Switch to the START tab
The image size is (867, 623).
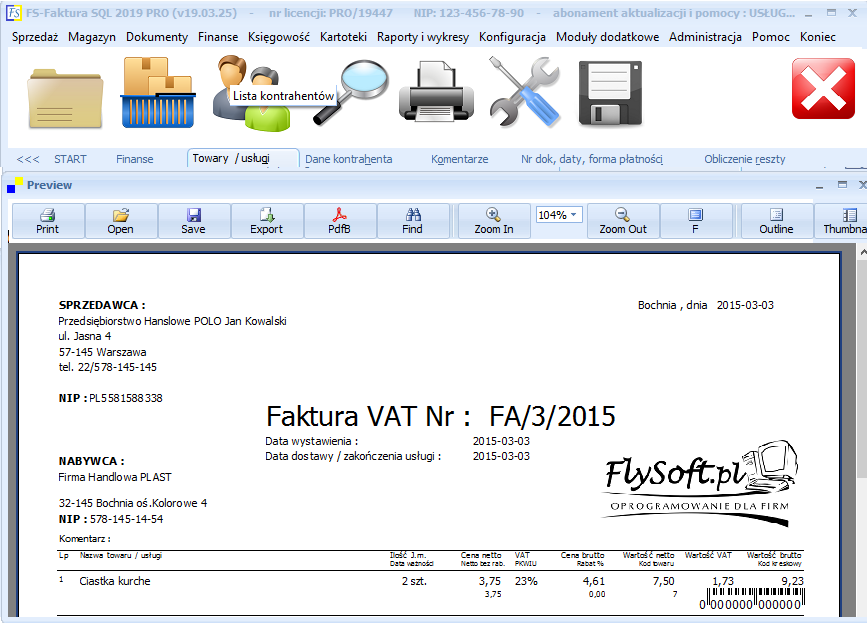tap(70, 159)
